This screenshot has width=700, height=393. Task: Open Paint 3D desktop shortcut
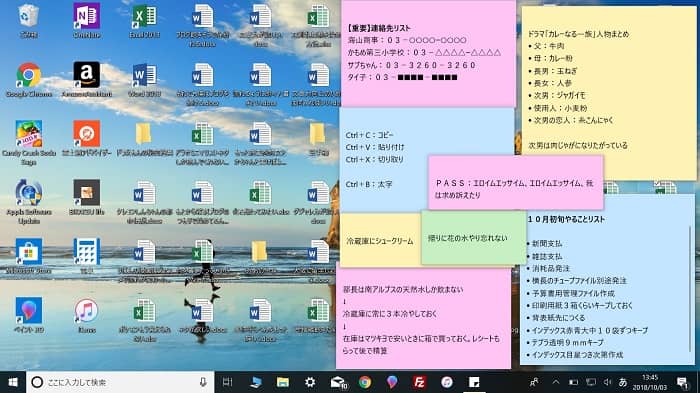click(x=29, y=315)
